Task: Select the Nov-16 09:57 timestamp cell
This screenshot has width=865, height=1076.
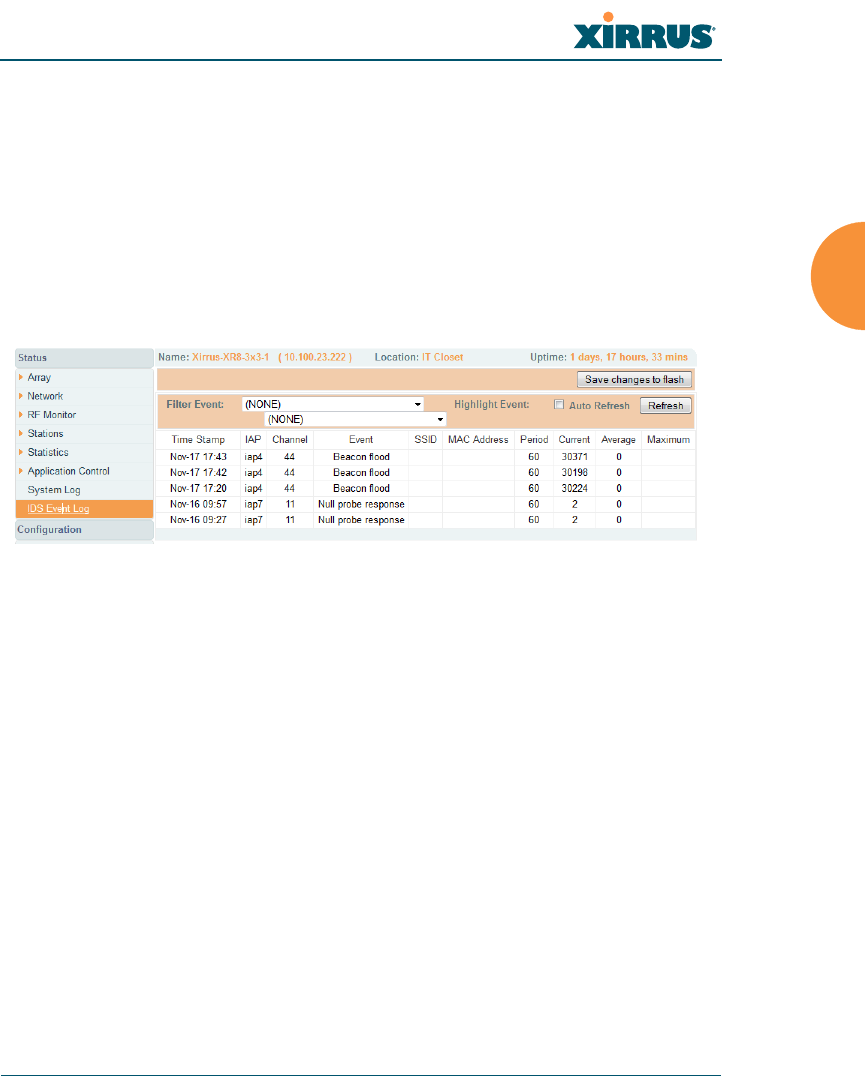Action: coord(198,504)
